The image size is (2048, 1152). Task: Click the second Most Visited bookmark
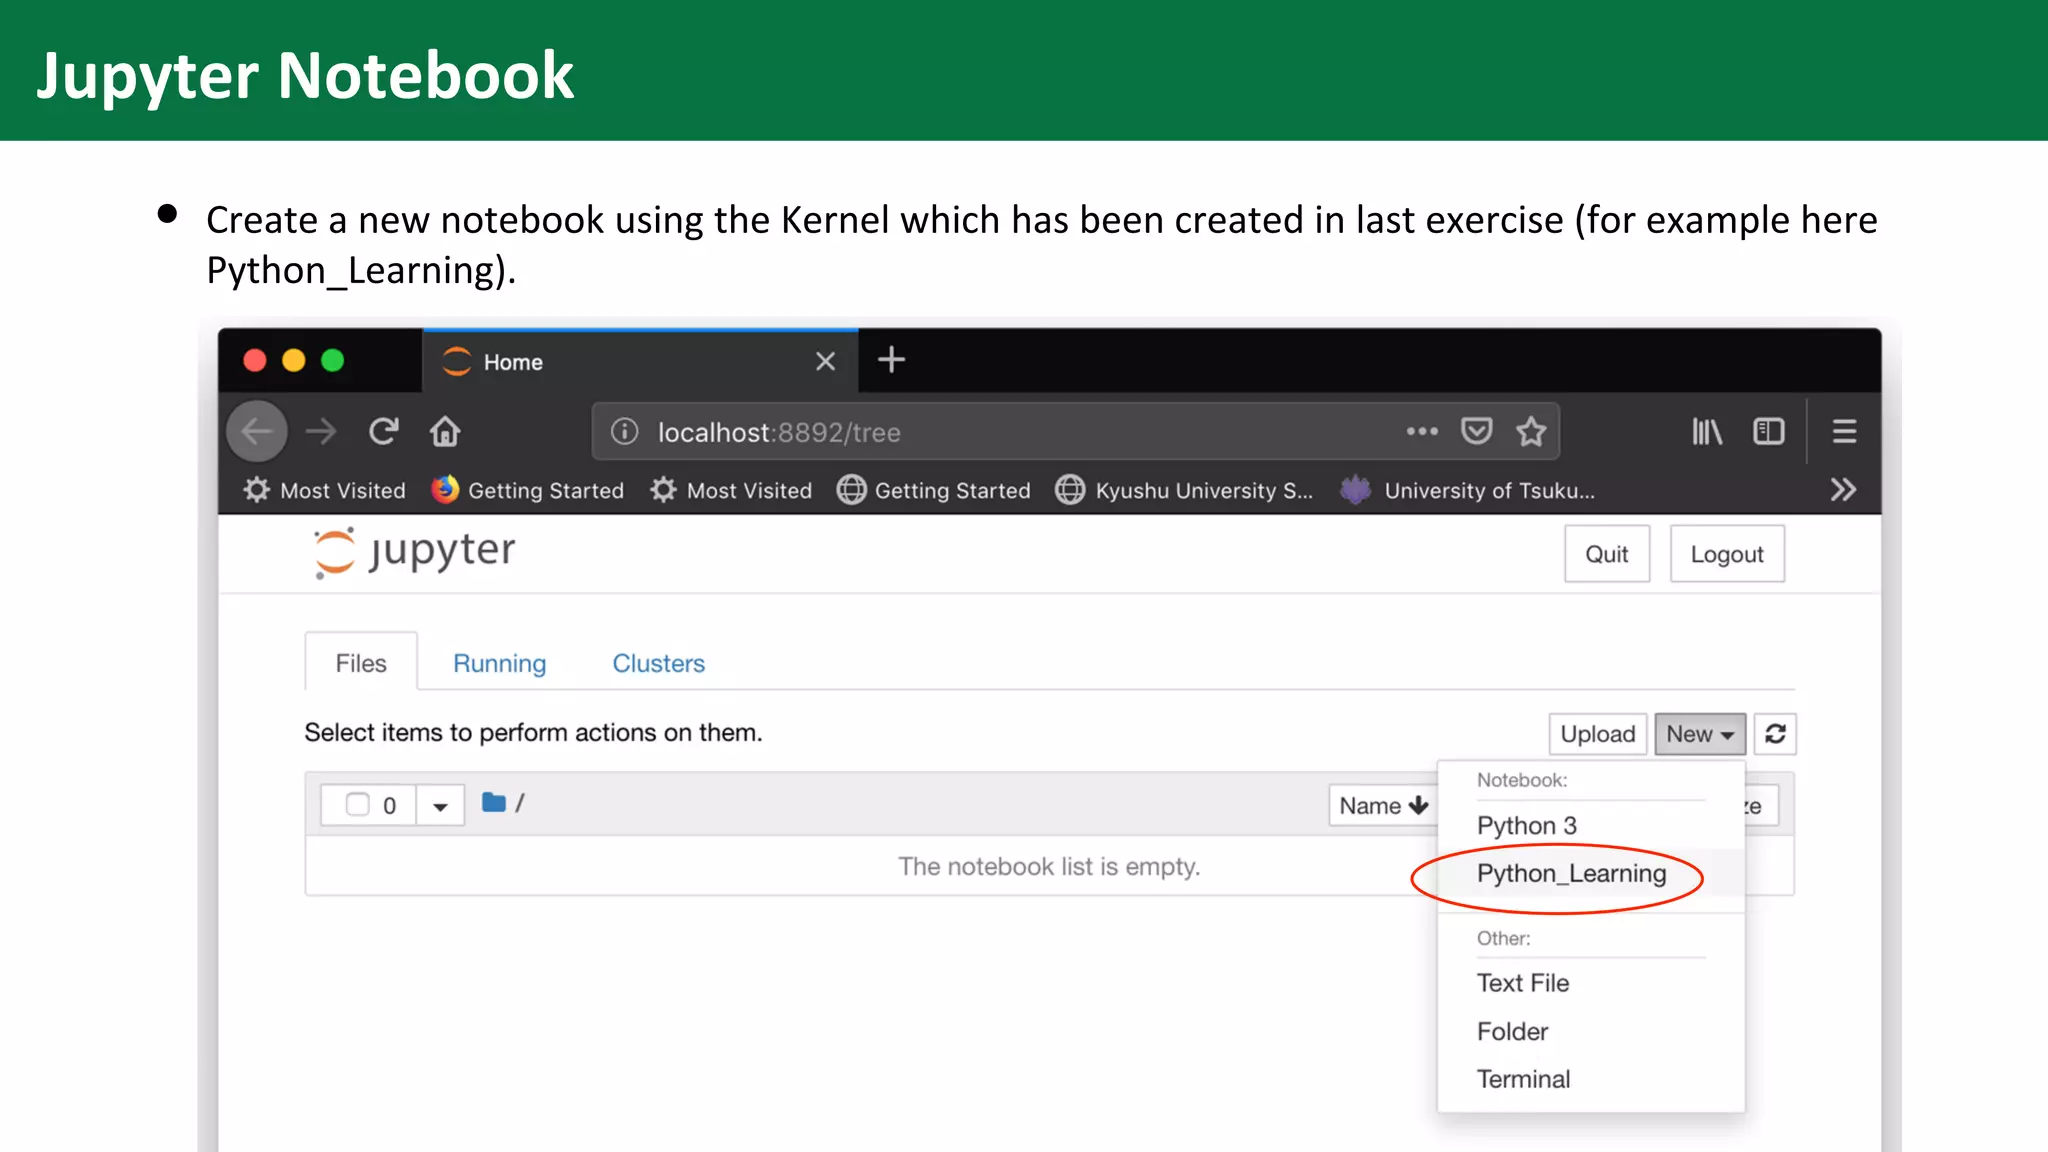tap(732, 490)
